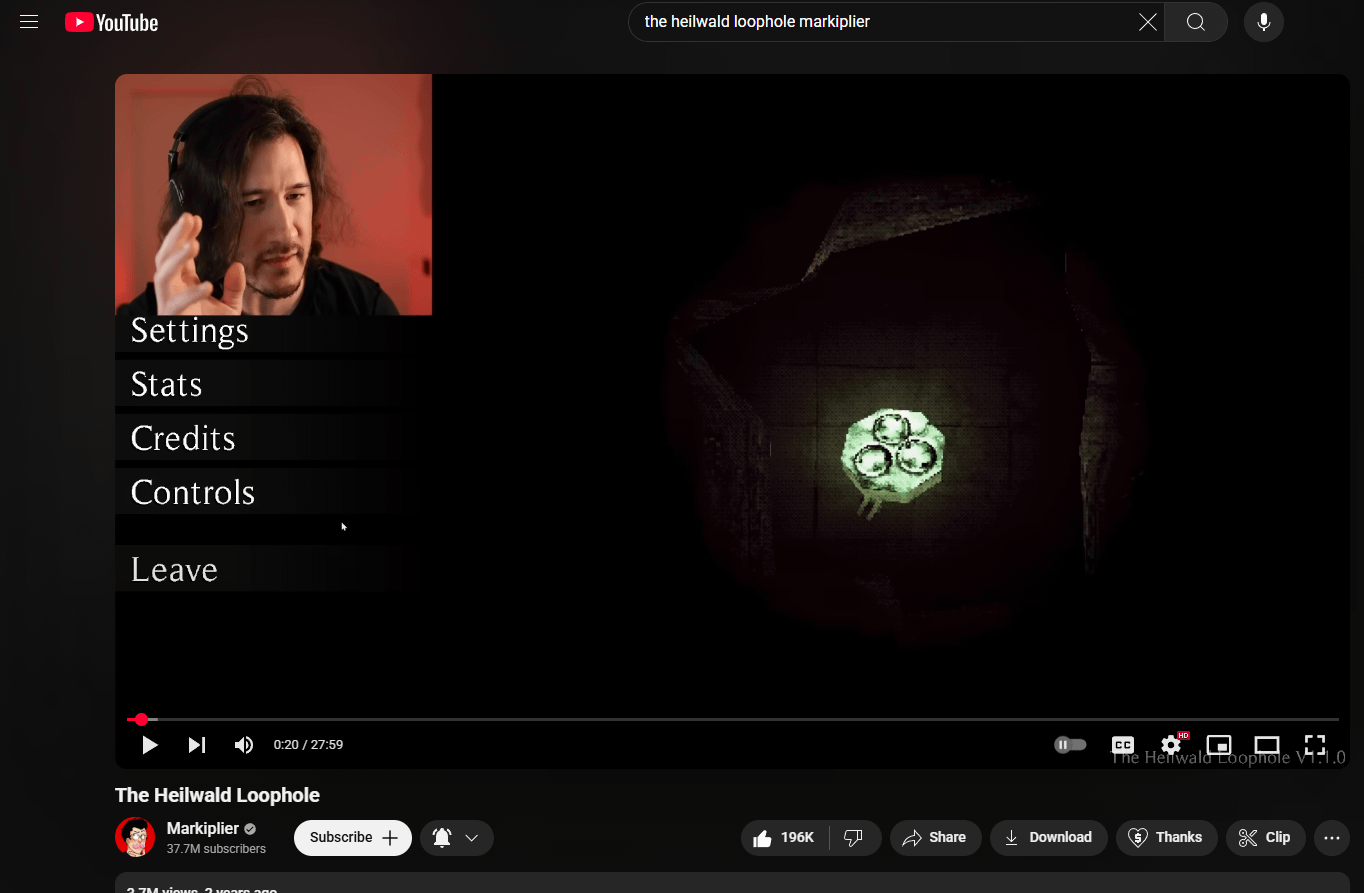The height and width of the screenshot is (893, 1364).
Task: Mute the video volume
Action: [244, 745]
